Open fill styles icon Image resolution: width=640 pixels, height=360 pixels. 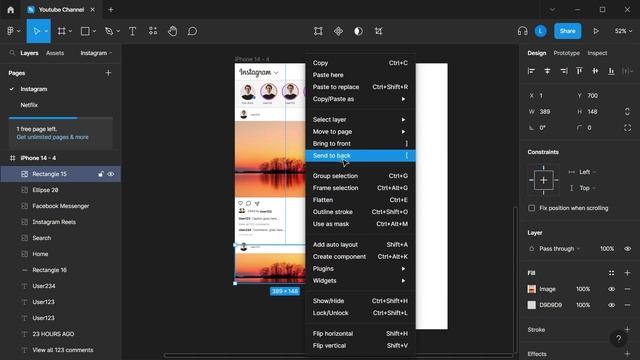pos(611,273)
